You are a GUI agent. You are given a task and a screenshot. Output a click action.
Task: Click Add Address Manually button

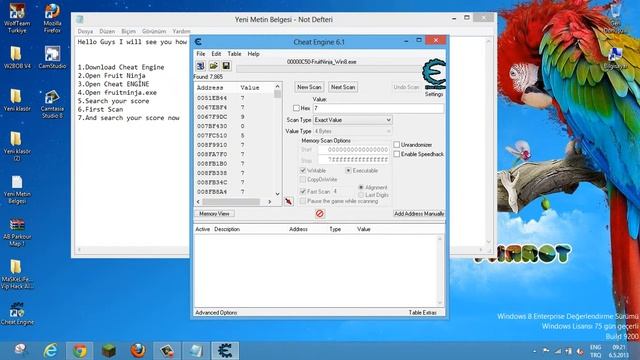point(419,213)
